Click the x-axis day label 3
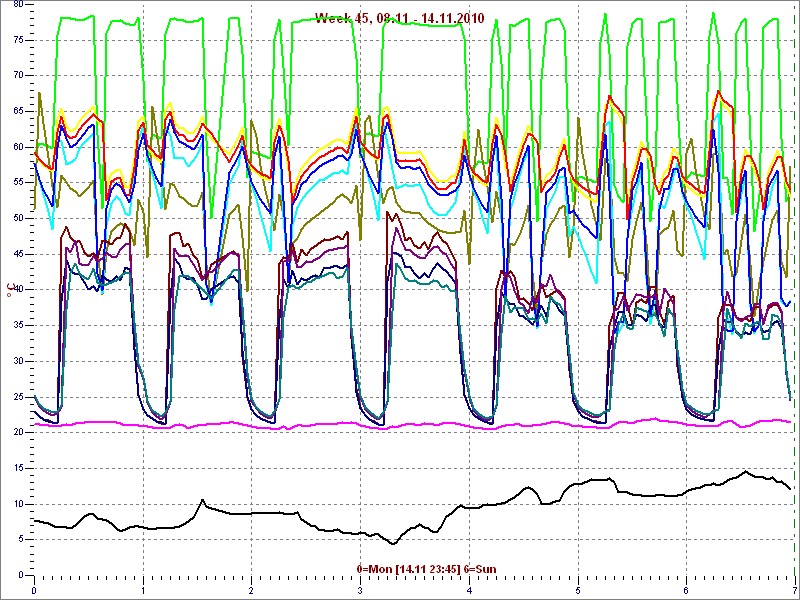The width and height of the screenshot is (800, 600). pos(360,591)
